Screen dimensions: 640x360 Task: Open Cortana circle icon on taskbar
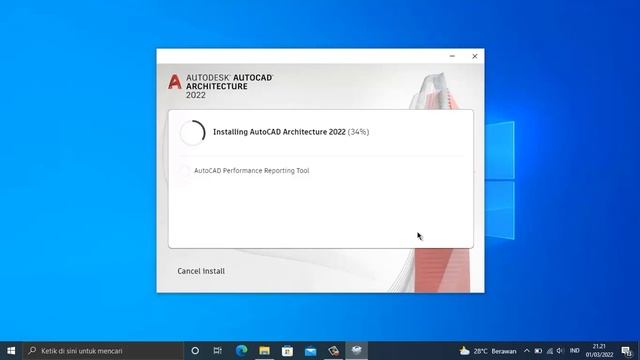coord(195,351)
